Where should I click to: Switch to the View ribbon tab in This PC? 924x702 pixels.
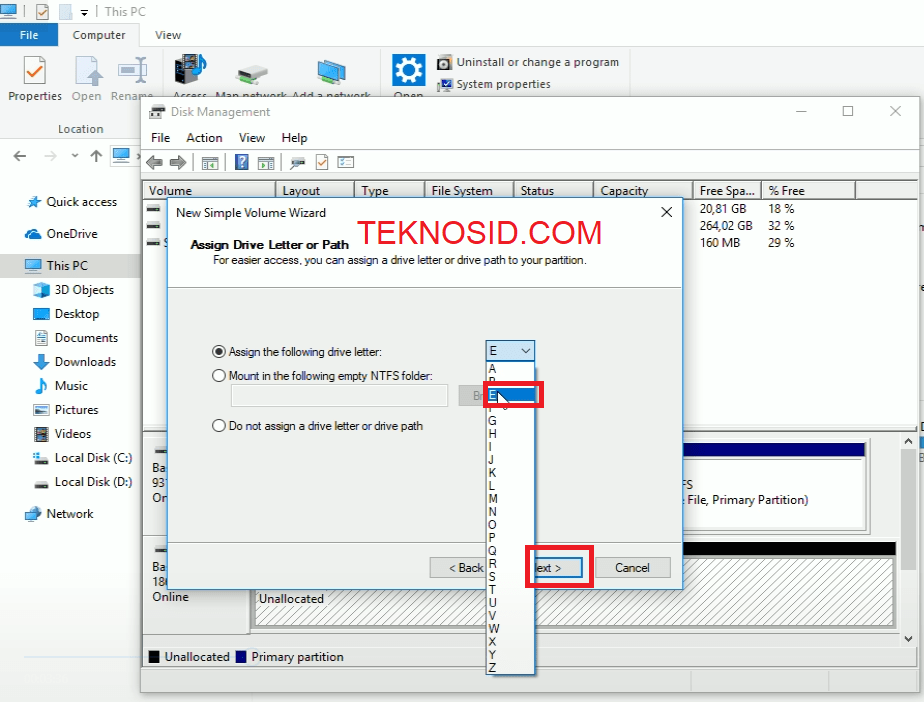coord(168,35)
